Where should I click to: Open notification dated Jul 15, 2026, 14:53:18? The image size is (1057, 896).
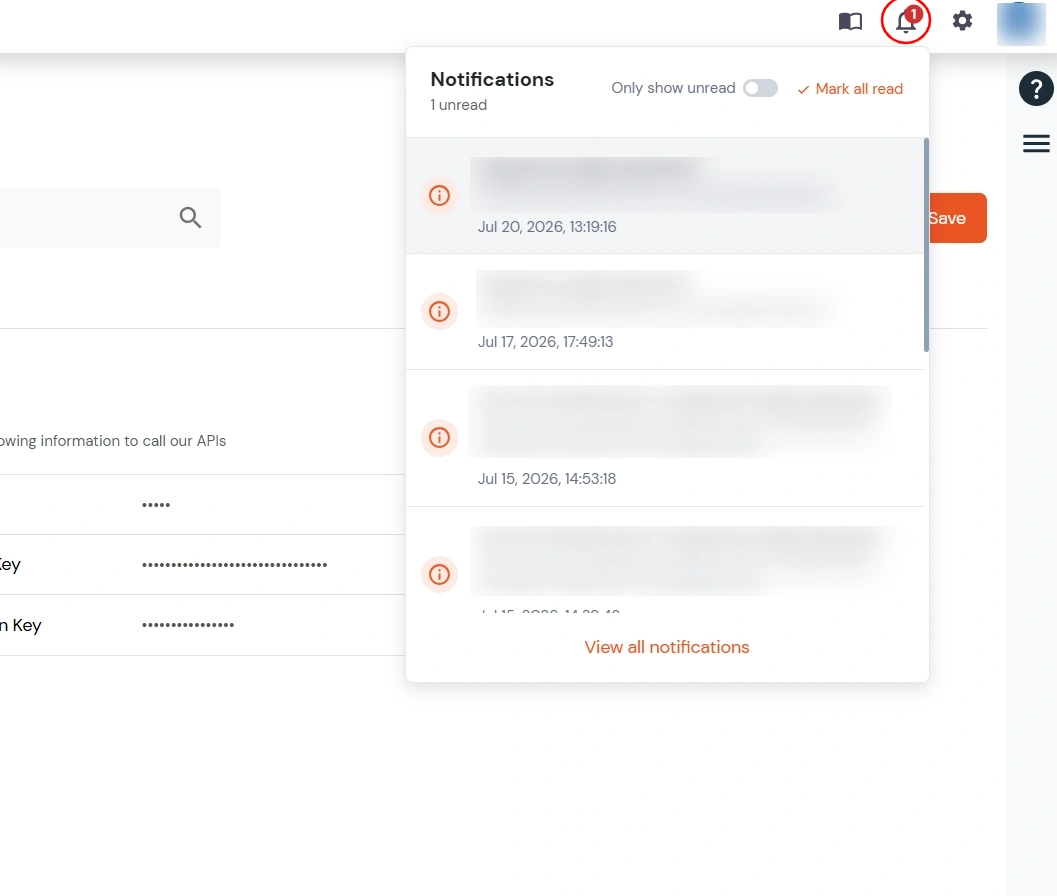(665, 438)
